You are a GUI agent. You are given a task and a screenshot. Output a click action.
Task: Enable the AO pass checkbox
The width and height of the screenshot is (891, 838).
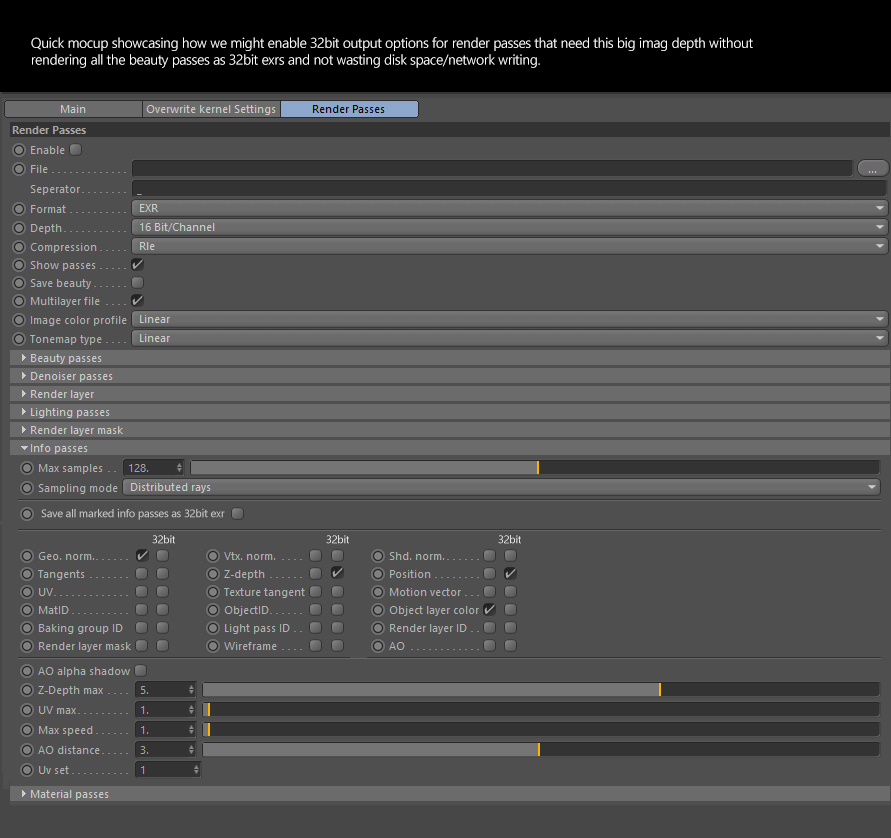[489, 646]
